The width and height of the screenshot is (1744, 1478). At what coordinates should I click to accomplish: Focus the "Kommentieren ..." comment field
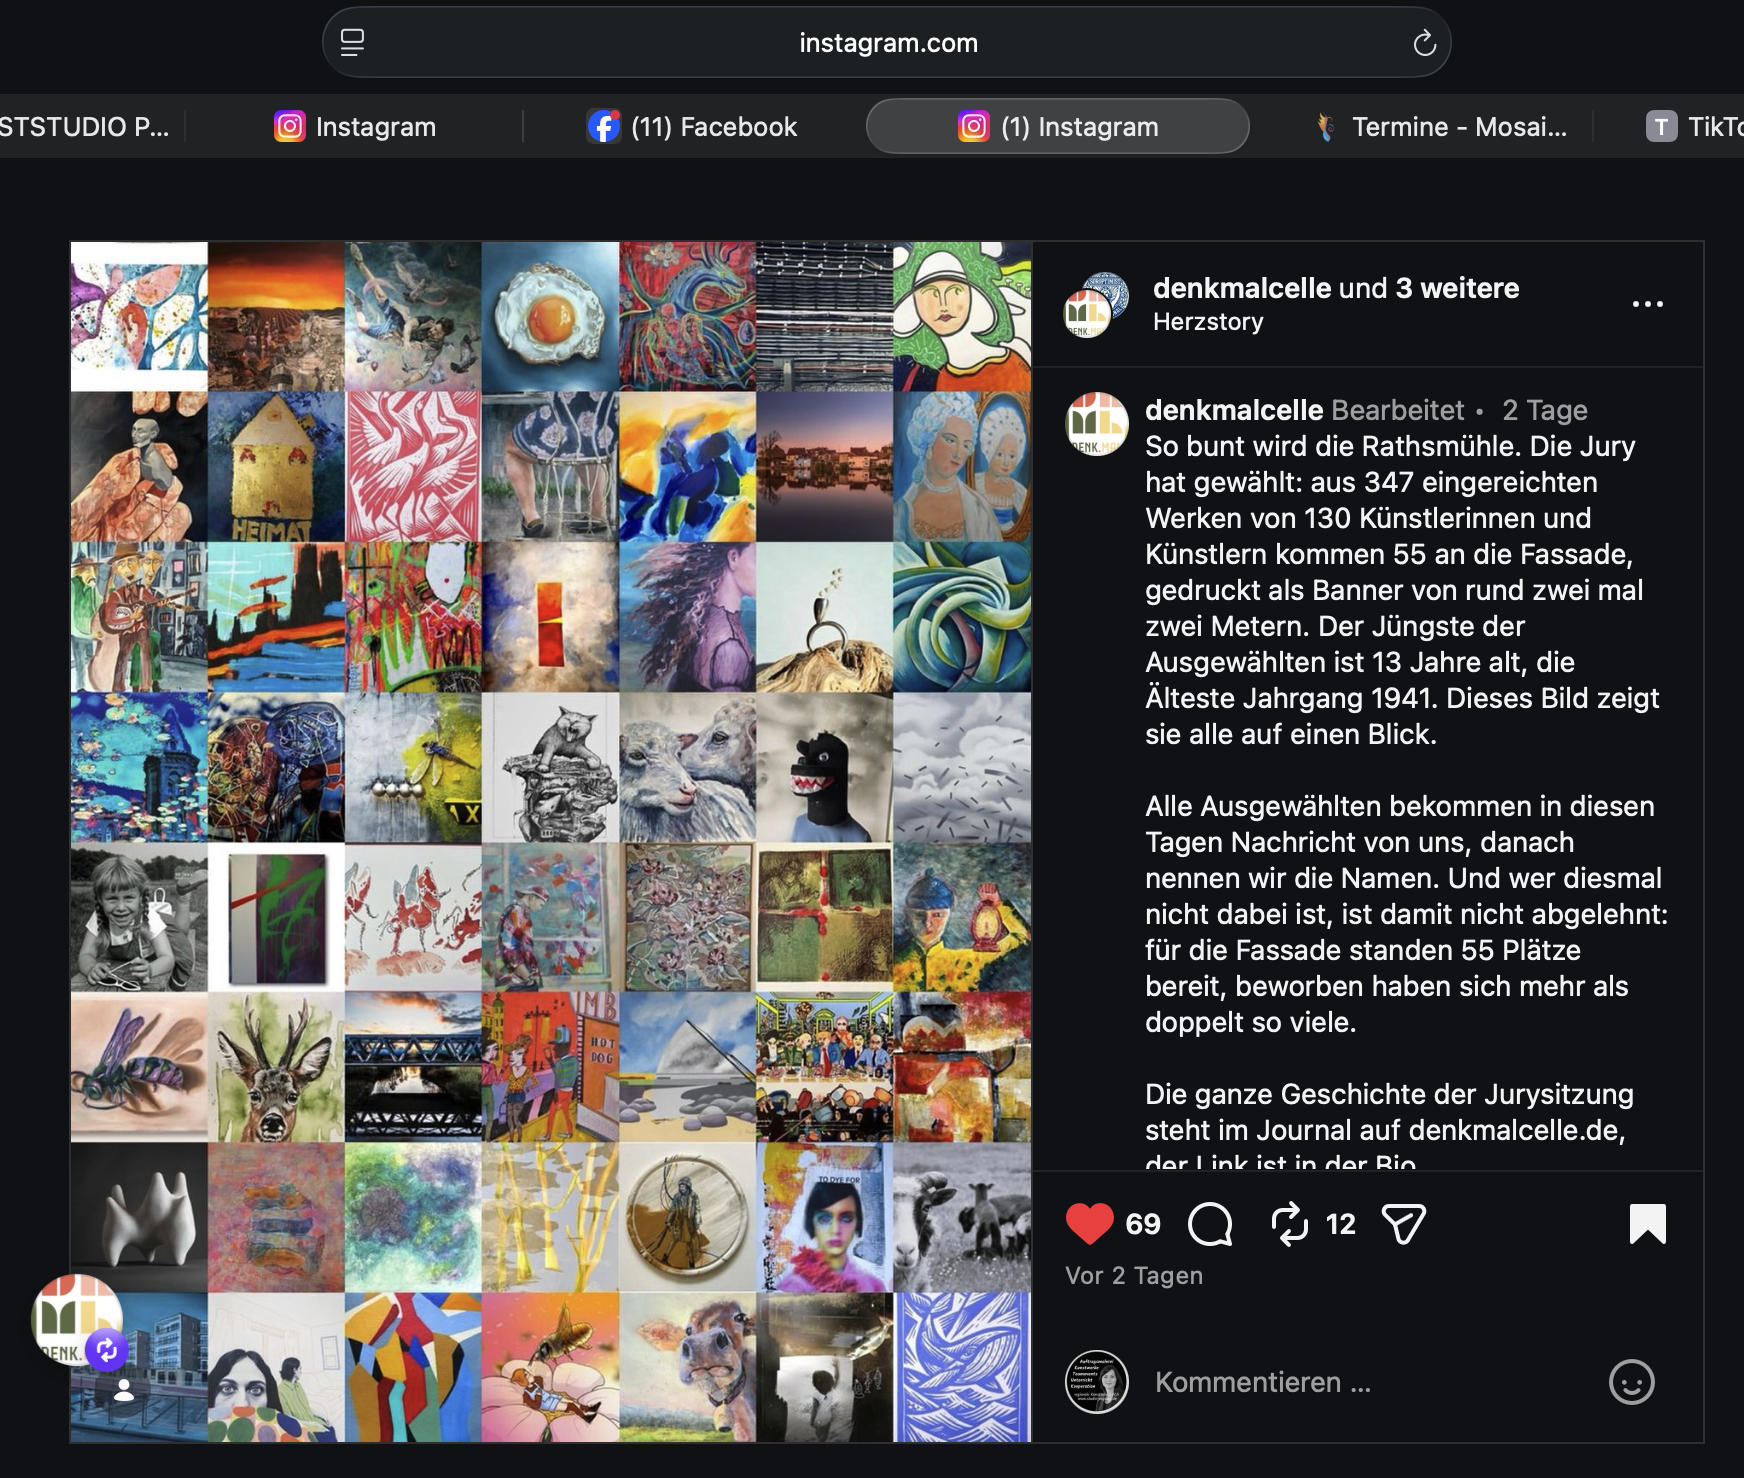coord(1370,1382)
